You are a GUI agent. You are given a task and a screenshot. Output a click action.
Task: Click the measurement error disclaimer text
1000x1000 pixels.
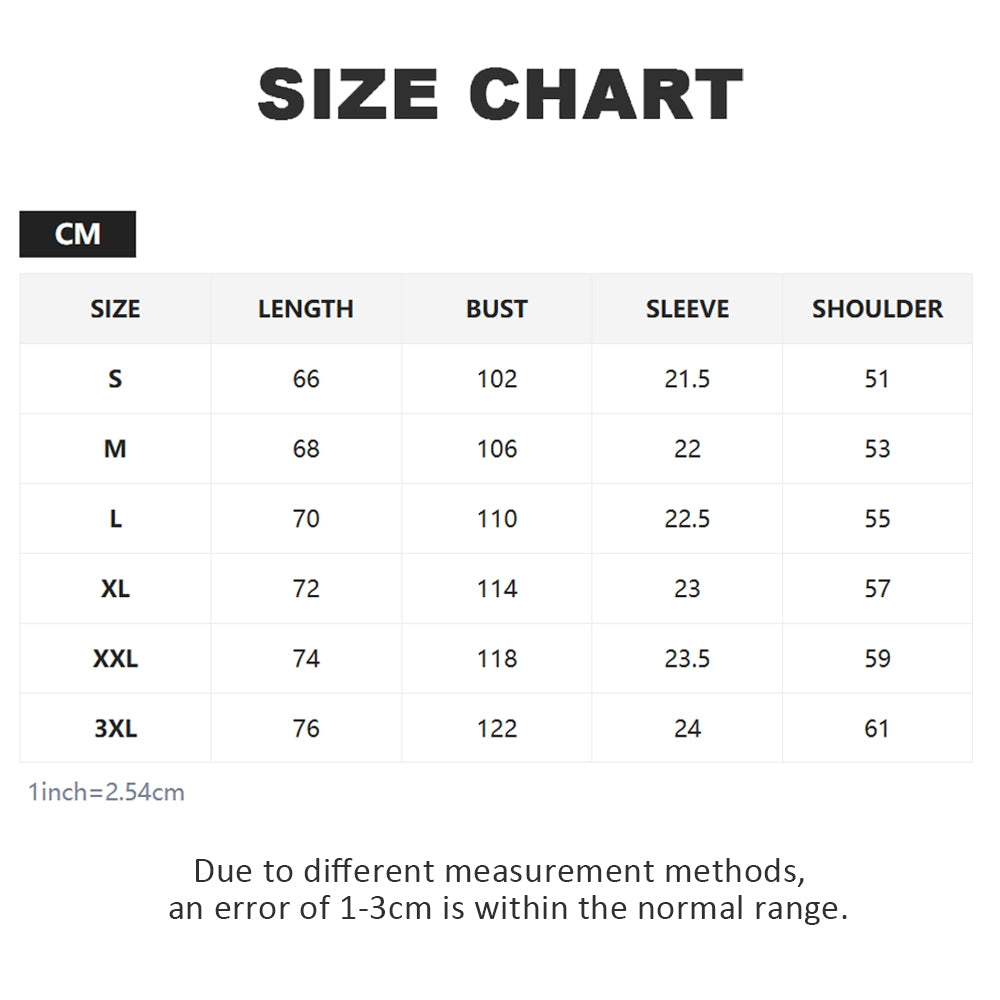pyautogui.click(x=508, y=889)
